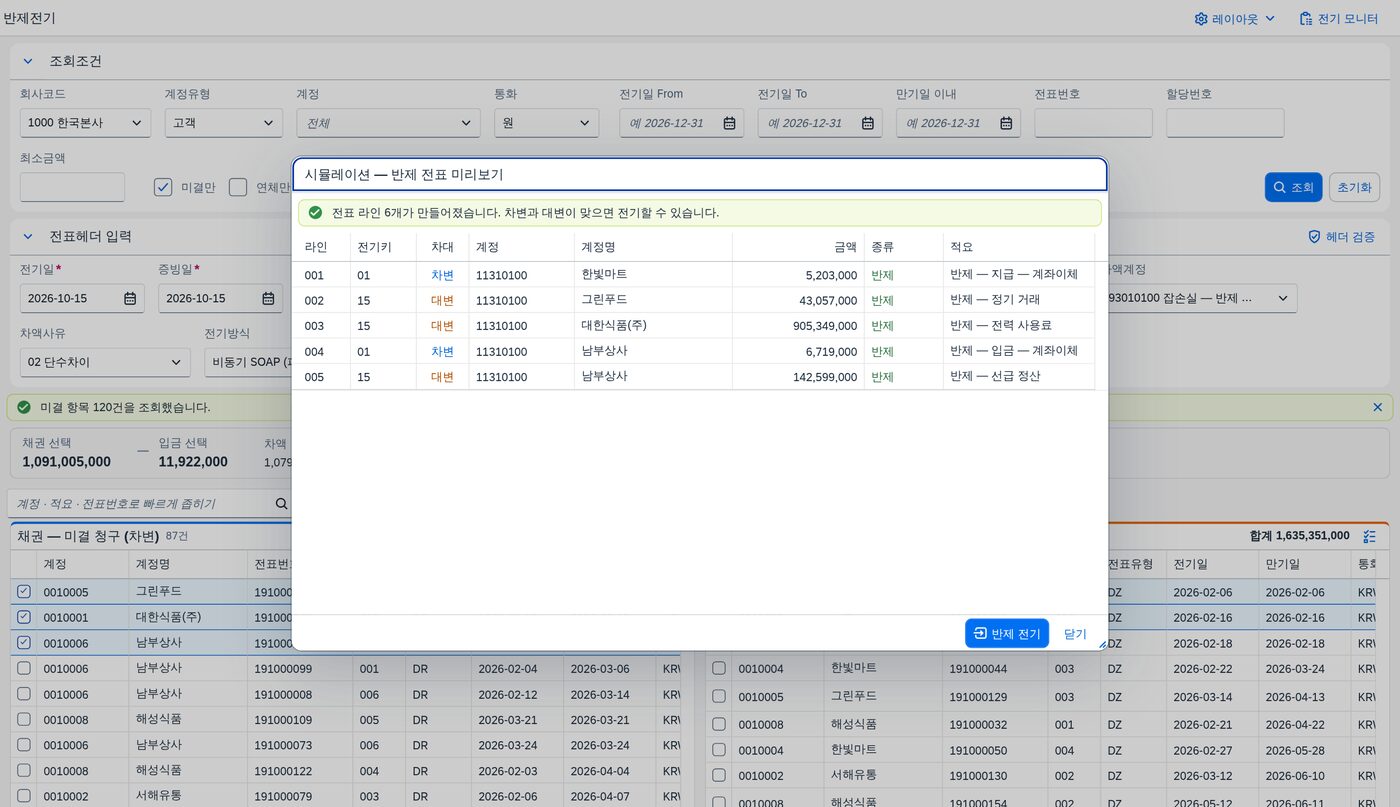Open the 차액사유 dropdown 02 단수차이

105,362
